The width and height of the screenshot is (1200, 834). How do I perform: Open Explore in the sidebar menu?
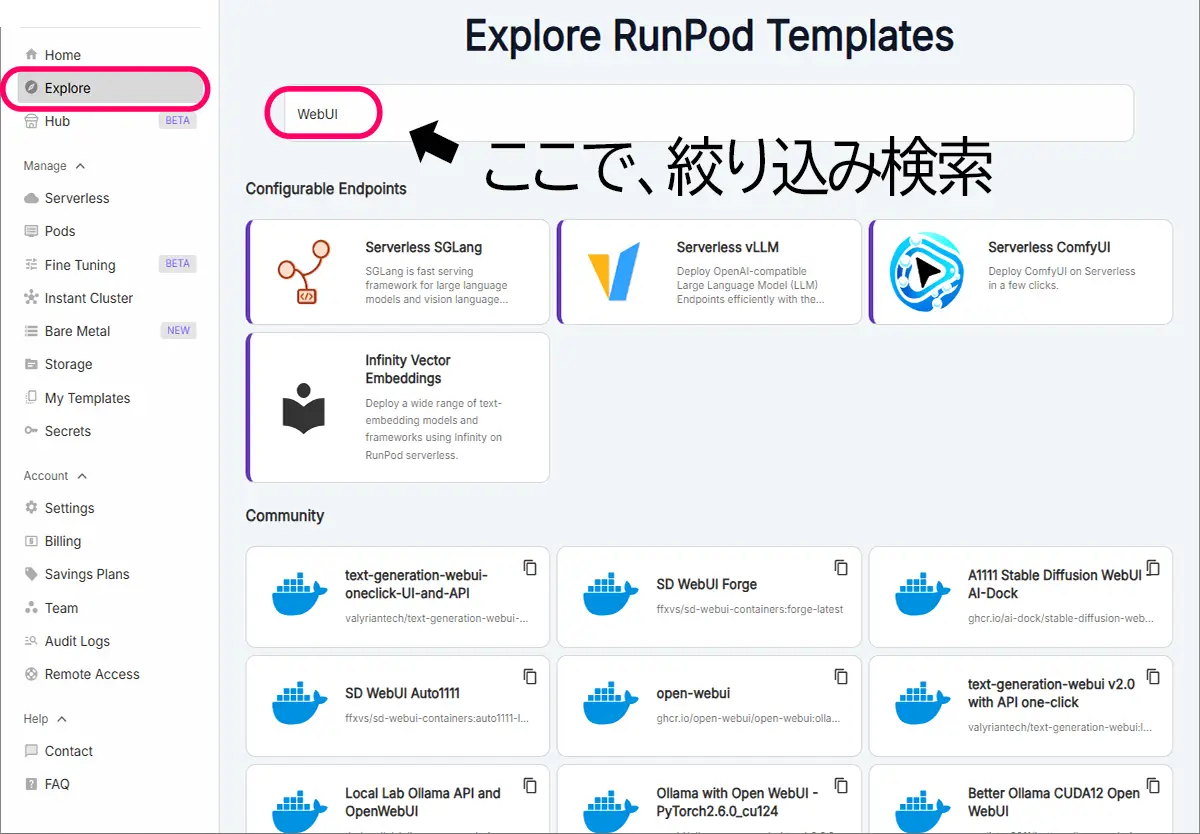110,88
